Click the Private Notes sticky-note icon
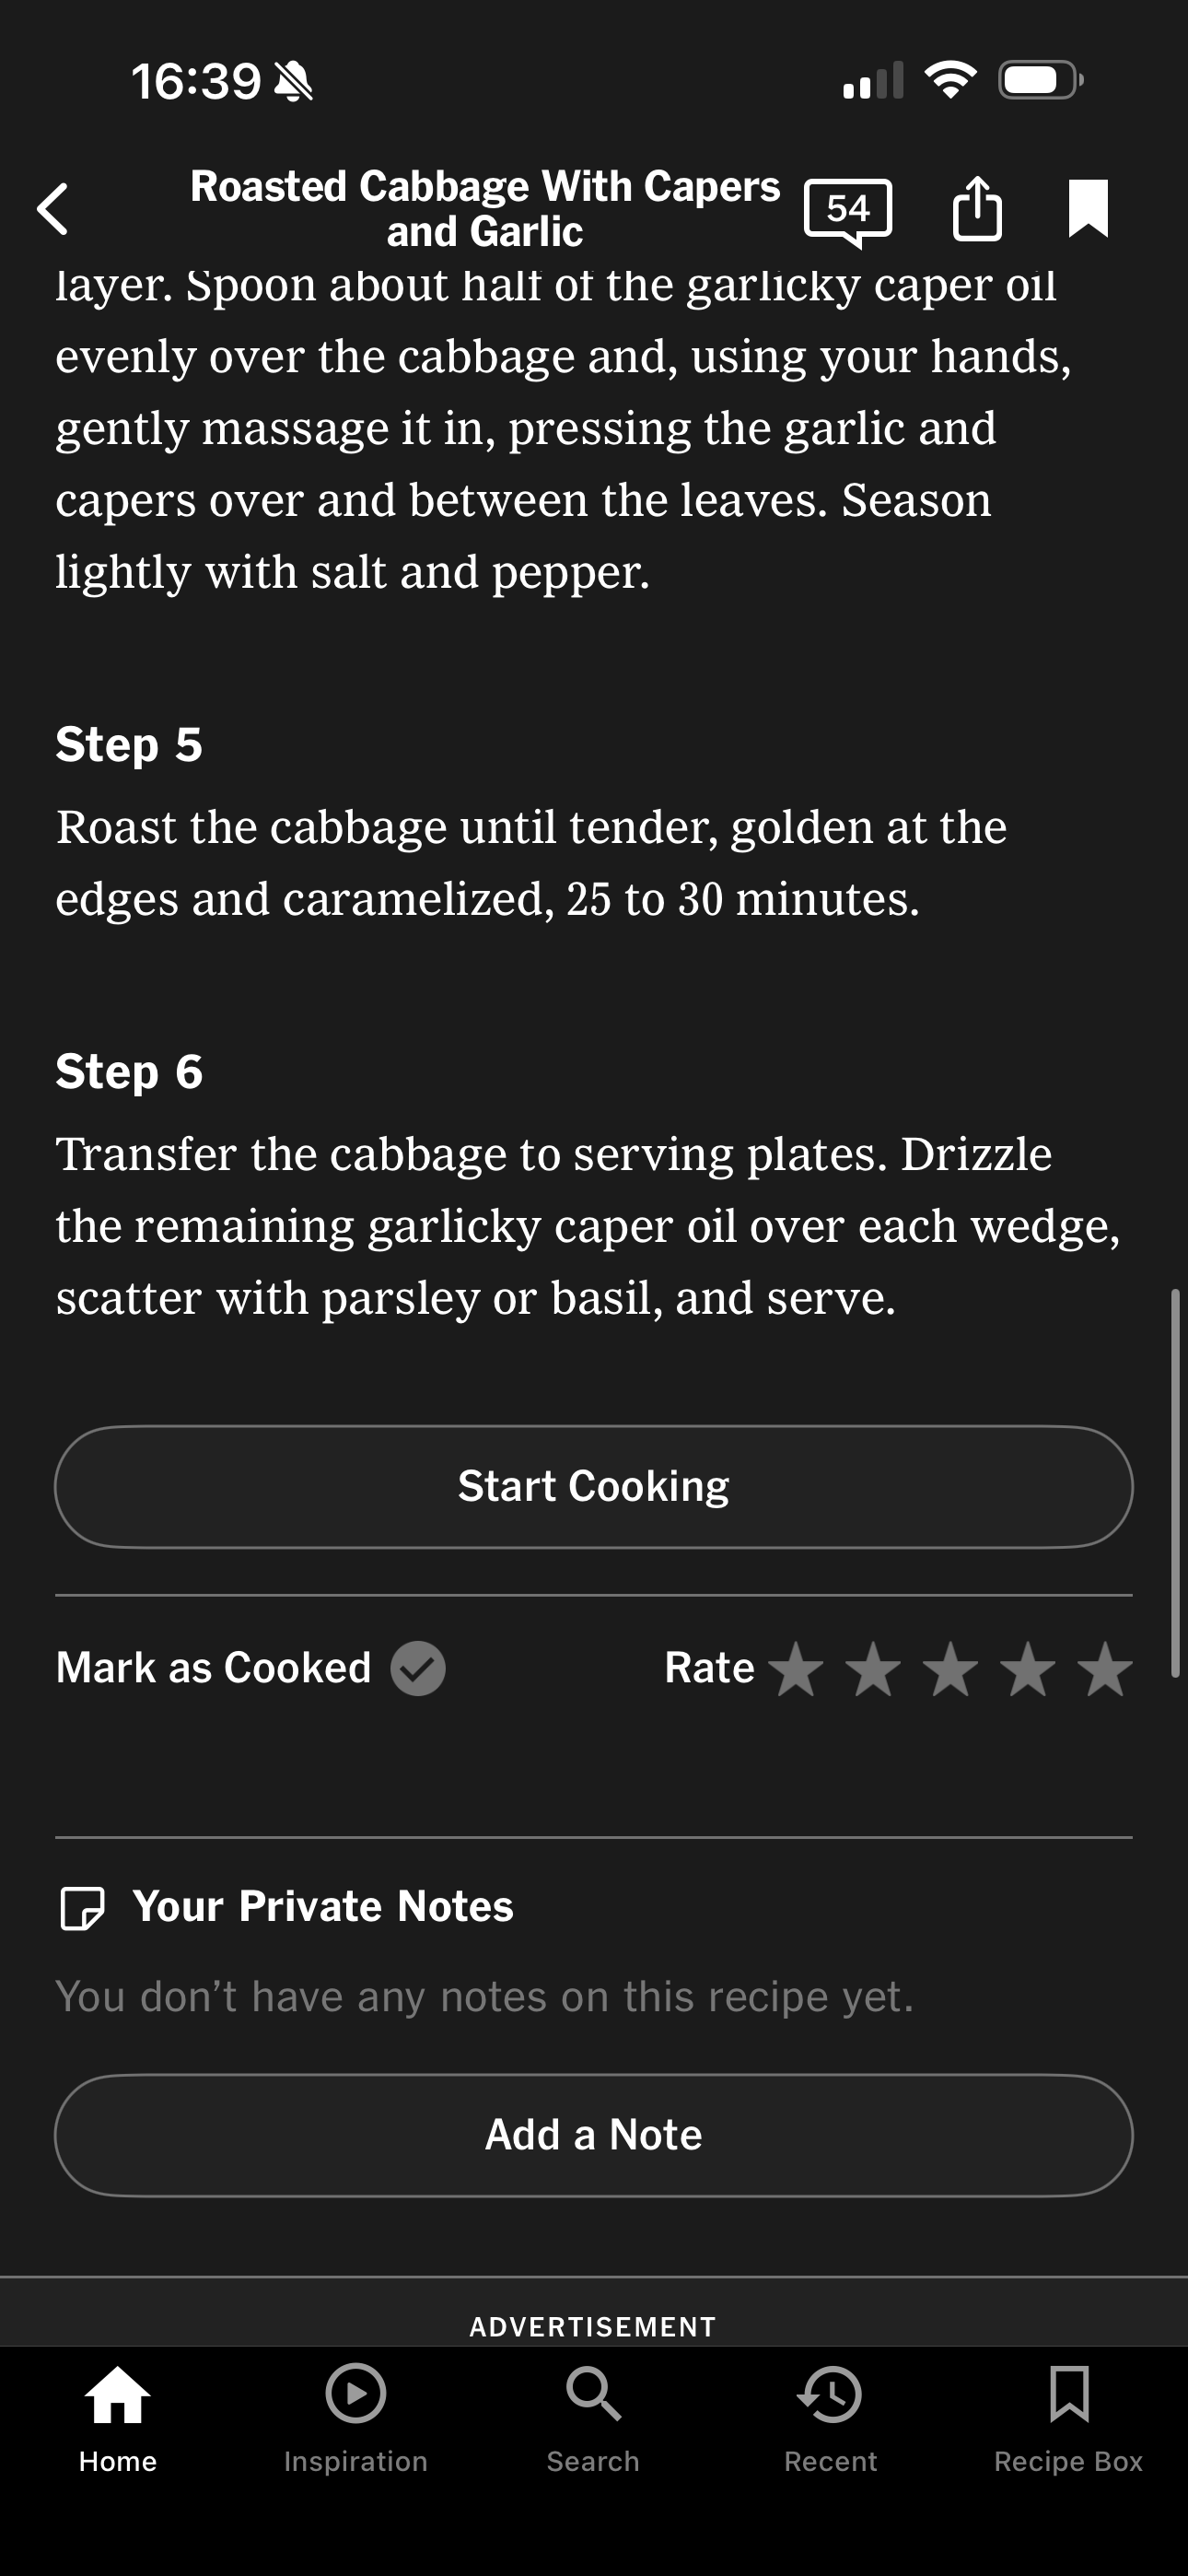The height and width of the screenshot is (2576, 1188). point(82,1908)
